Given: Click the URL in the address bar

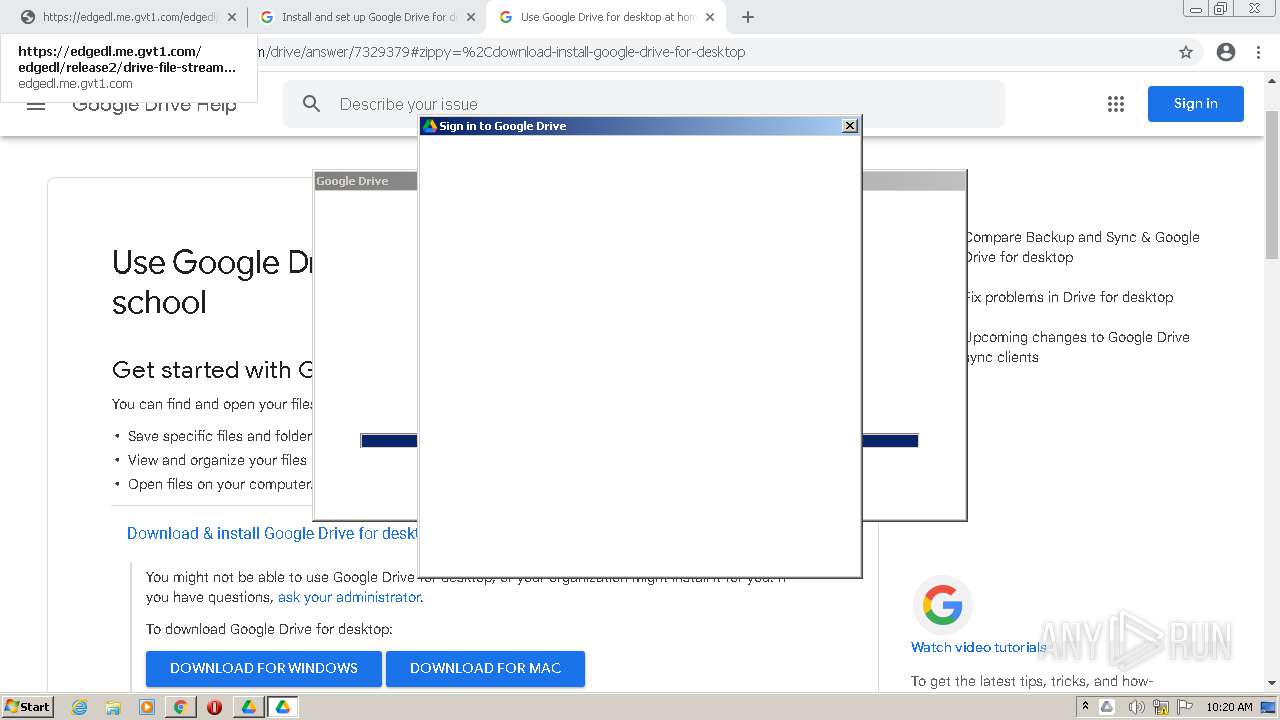Looking at the screenshot, I should tap(500, 52).
